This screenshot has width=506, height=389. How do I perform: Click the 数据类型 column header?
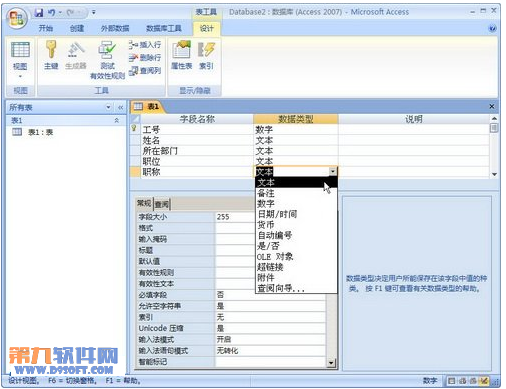click(x=296, y=119)
